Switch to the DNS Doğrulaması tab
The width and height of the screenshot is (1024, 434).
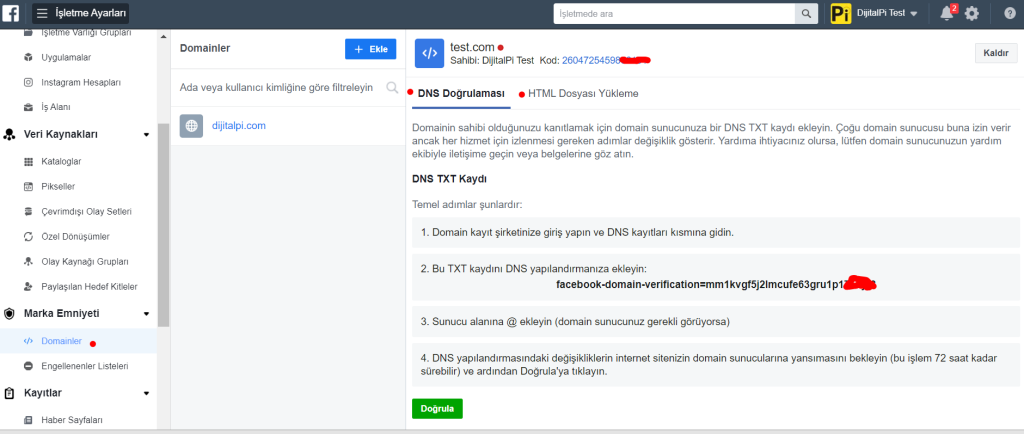(461, 94)
